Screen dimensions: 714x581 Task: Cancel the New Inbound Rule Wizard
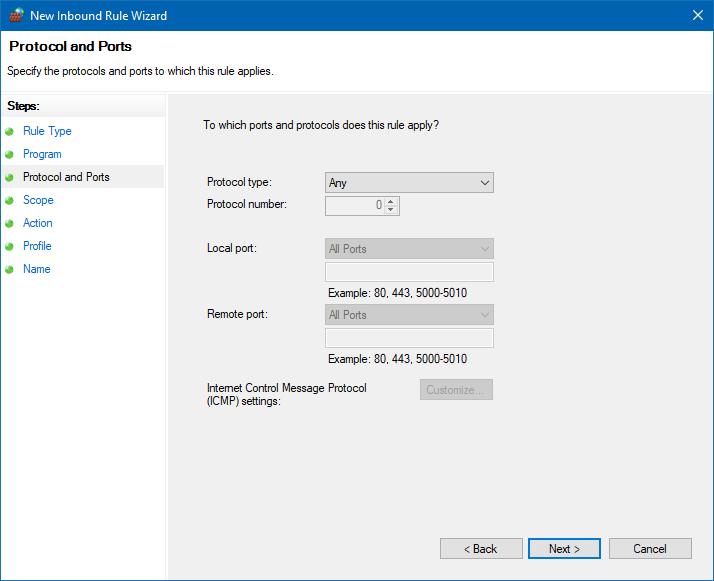pos(650,549)
